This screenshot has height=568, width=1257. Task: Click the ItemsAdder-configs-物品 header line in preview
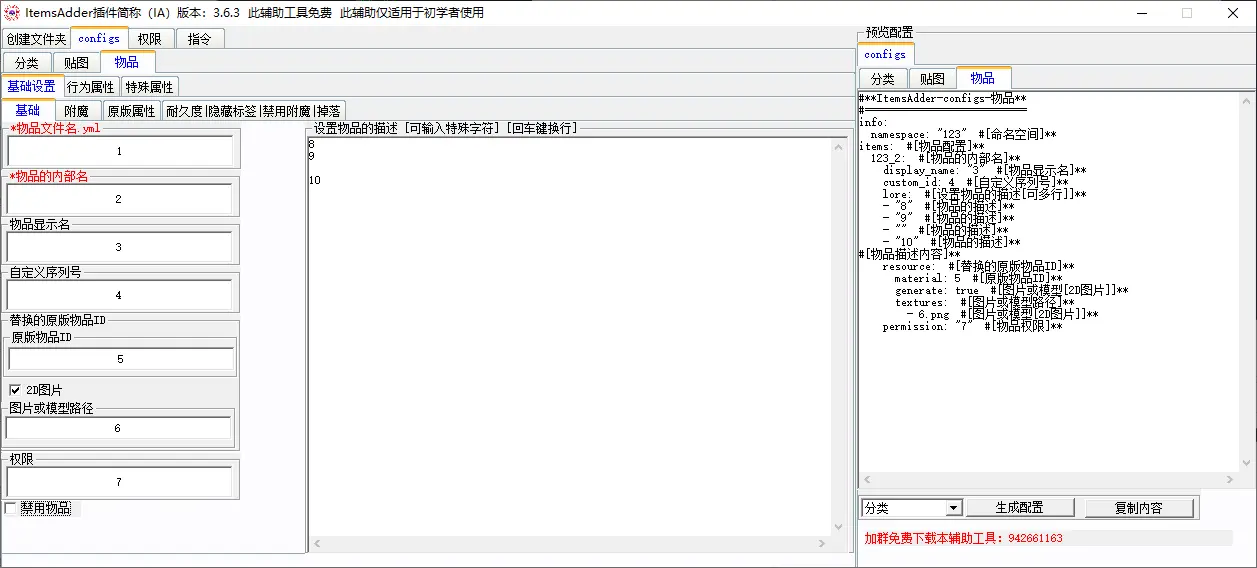943,98
